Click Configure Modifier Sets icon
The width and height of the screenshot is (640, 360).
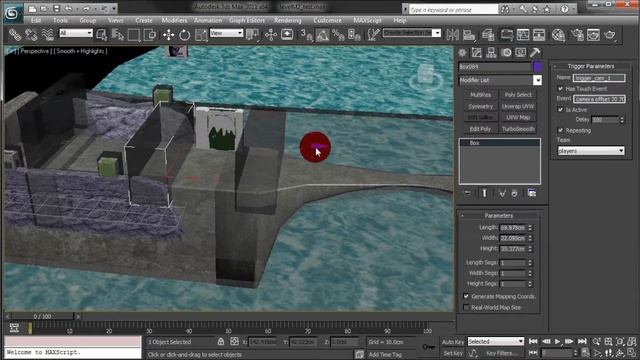[531, 193]
